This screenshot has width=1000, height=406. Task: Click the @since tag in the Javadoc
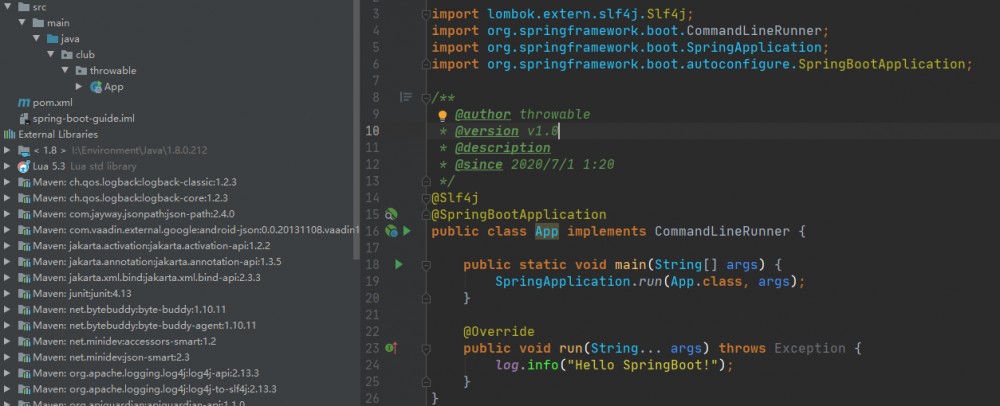pos(479,164)
